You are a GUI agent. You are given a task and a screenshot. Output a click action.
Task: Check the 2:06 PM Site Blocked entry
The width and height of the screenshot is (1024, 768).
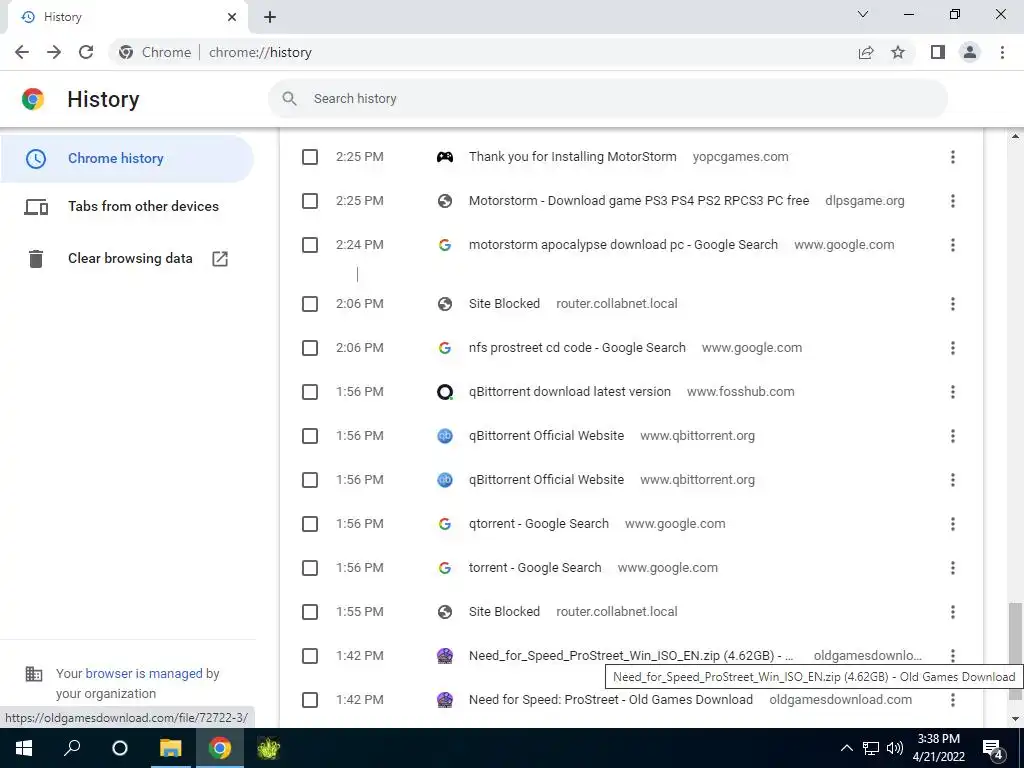click(310, 304)
